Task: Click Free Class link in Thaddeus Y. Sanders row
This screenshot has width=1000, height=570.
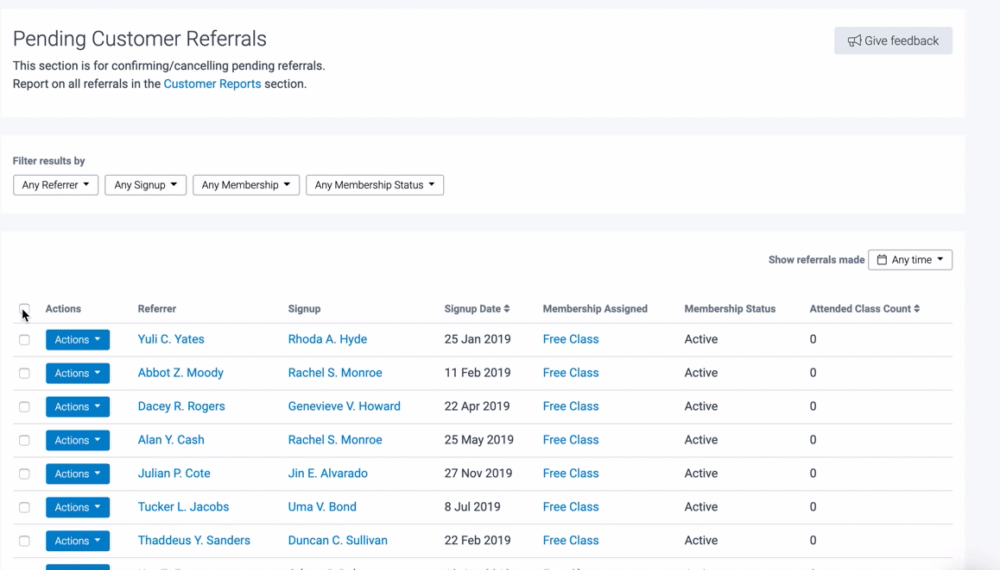Action: point(570,541)
